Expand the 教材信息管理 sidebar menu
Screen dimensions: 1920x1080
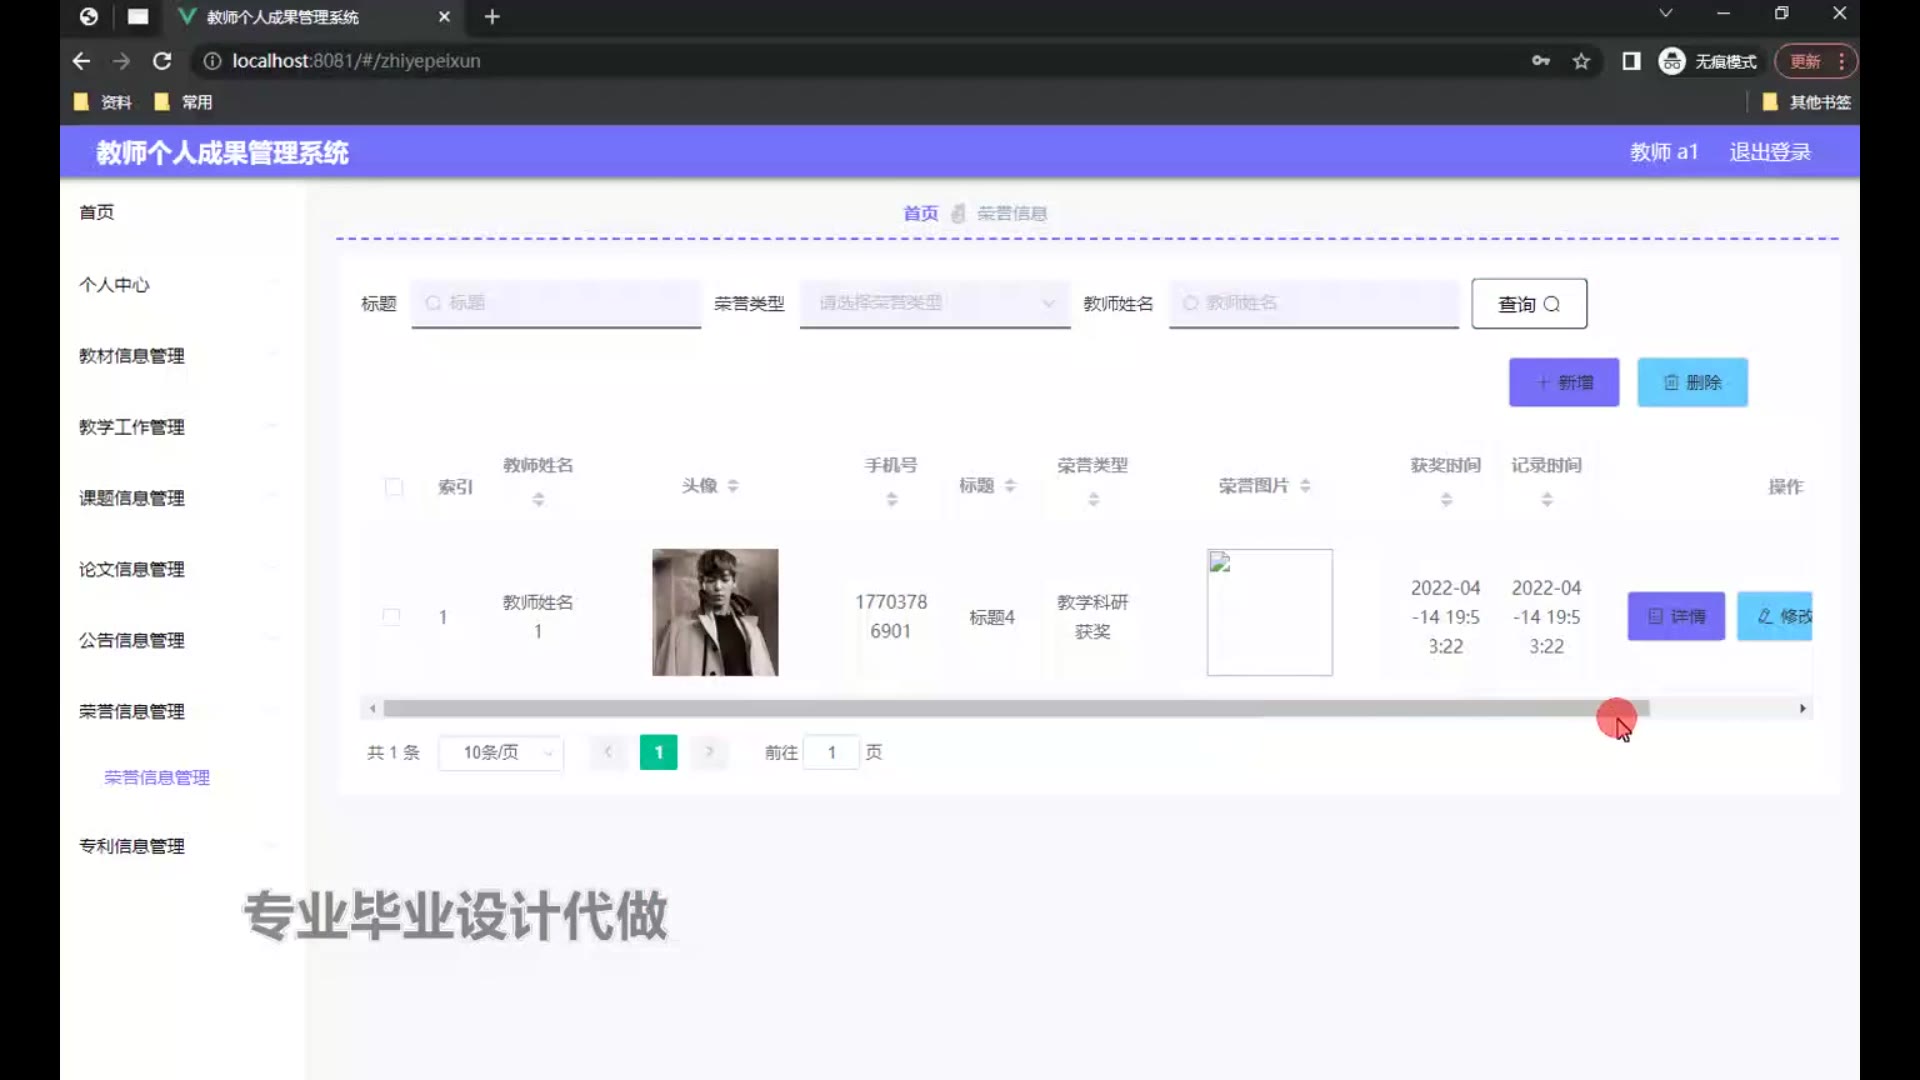click(x=132, y=356)
